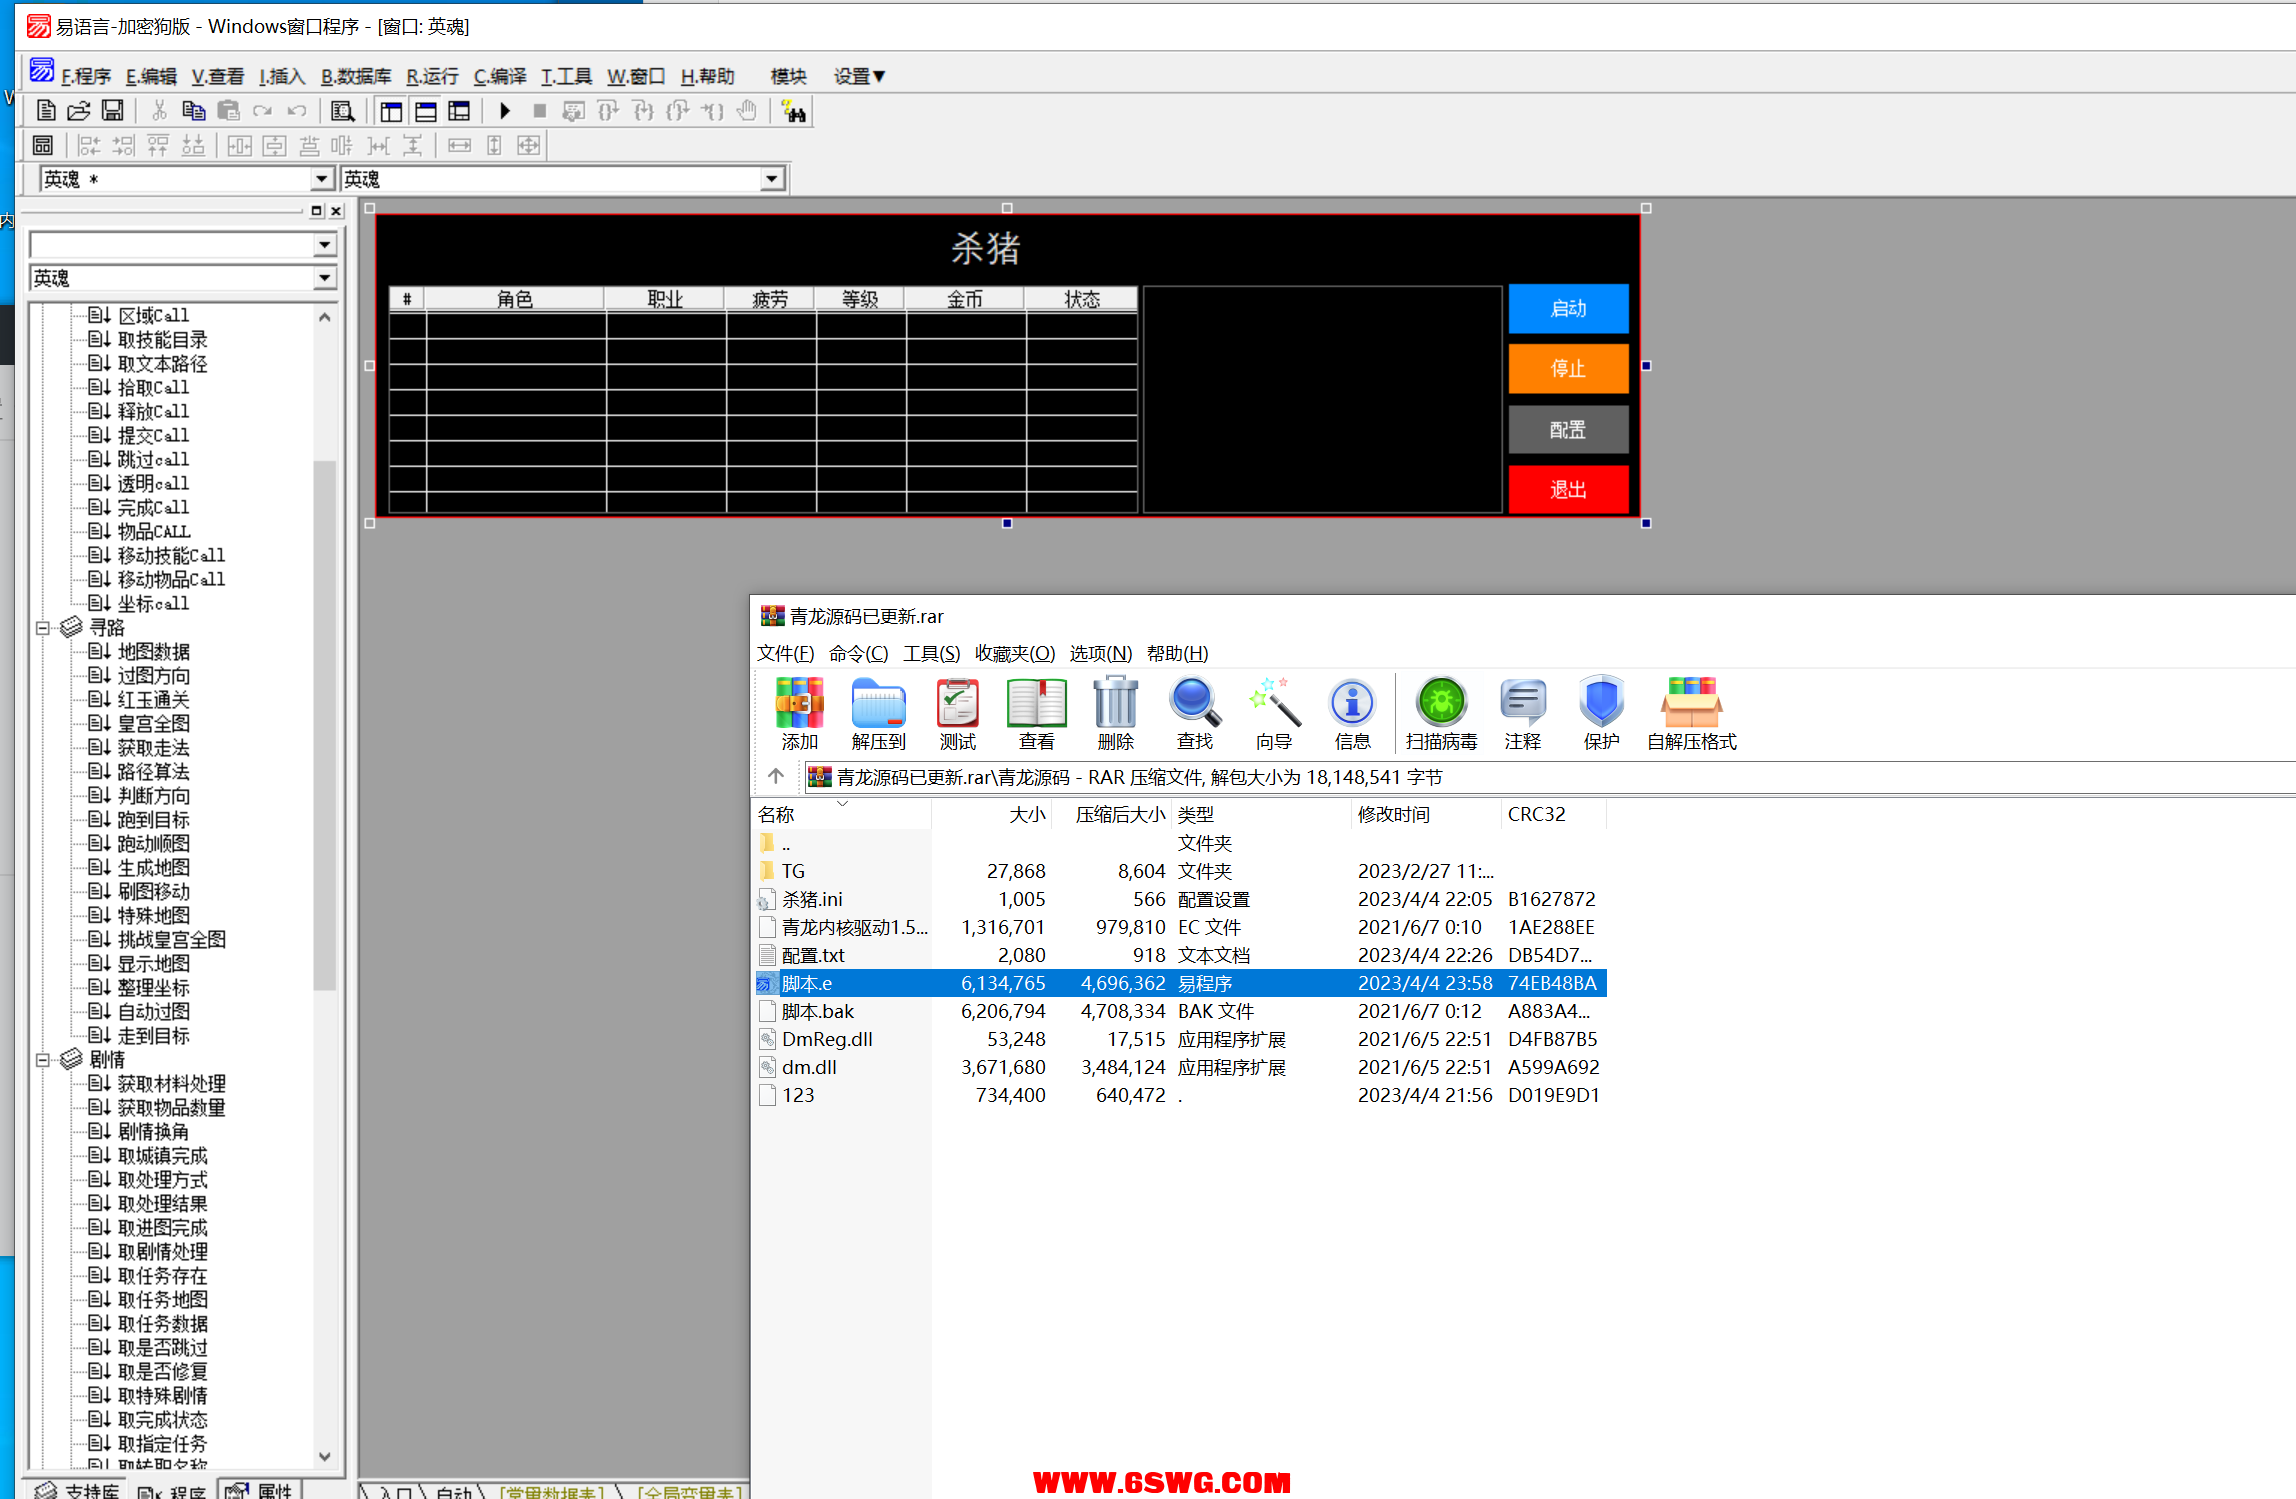Click the Run program play icon
The image size is (2296, 1499).
(505, 111)
